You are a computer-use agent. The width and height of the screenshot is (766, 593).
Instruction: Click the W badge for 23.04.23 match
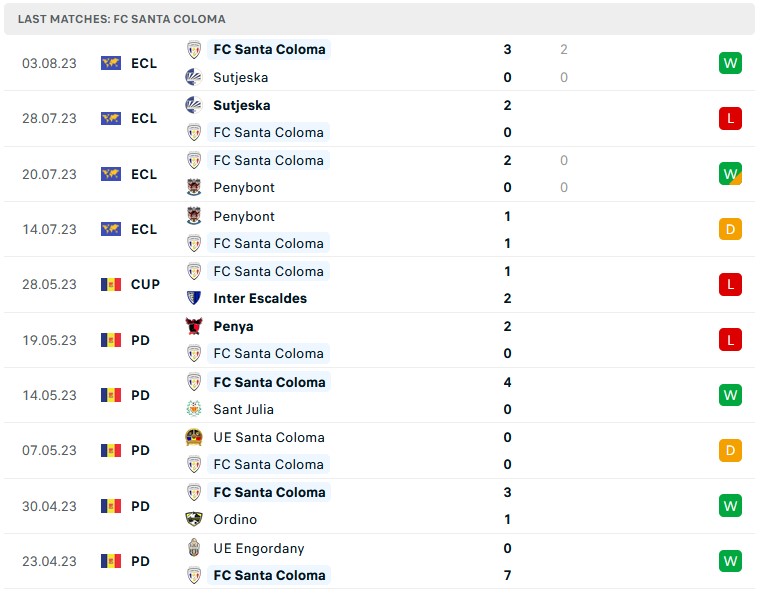click(730, 561)
